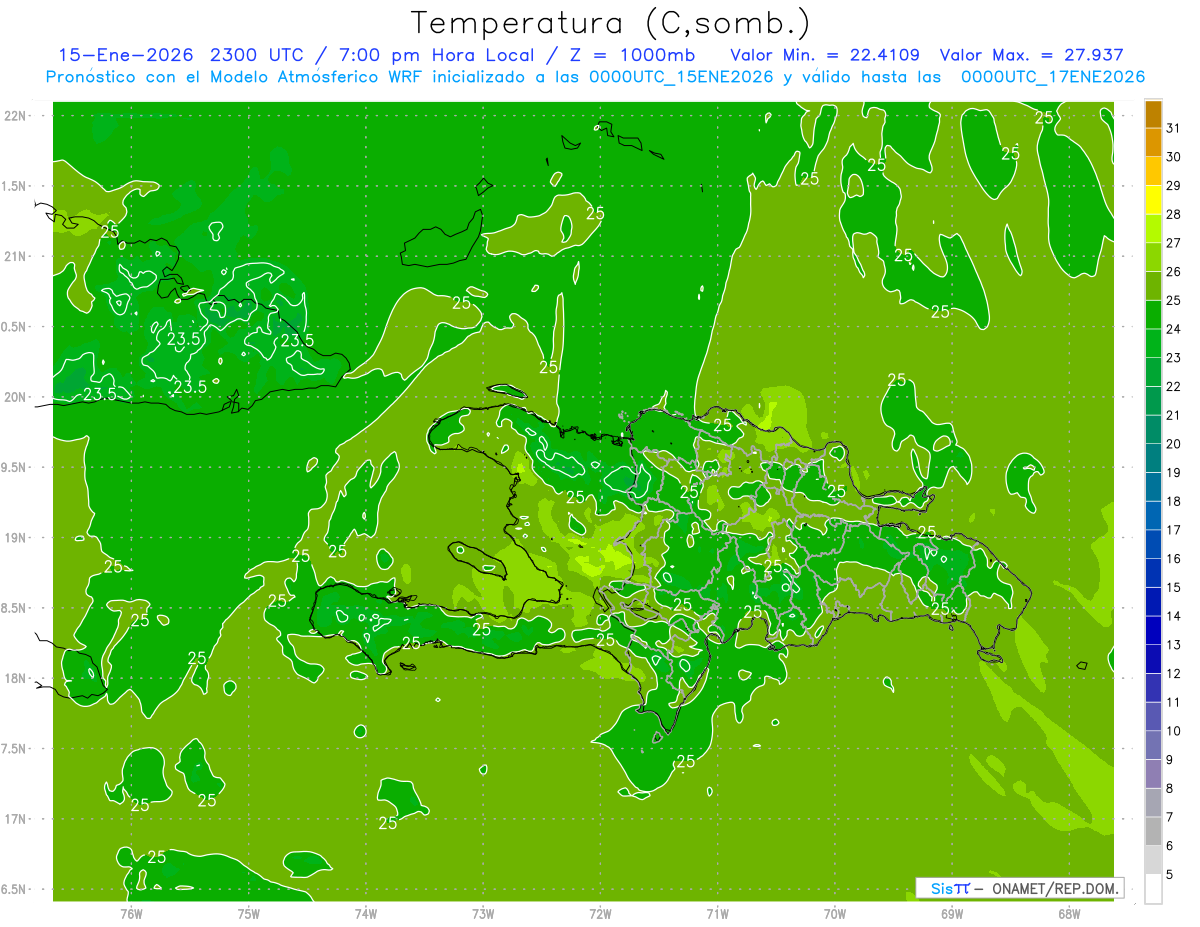
Task: Click the 18N latitude axis label
Action: (x=16, y=678)
